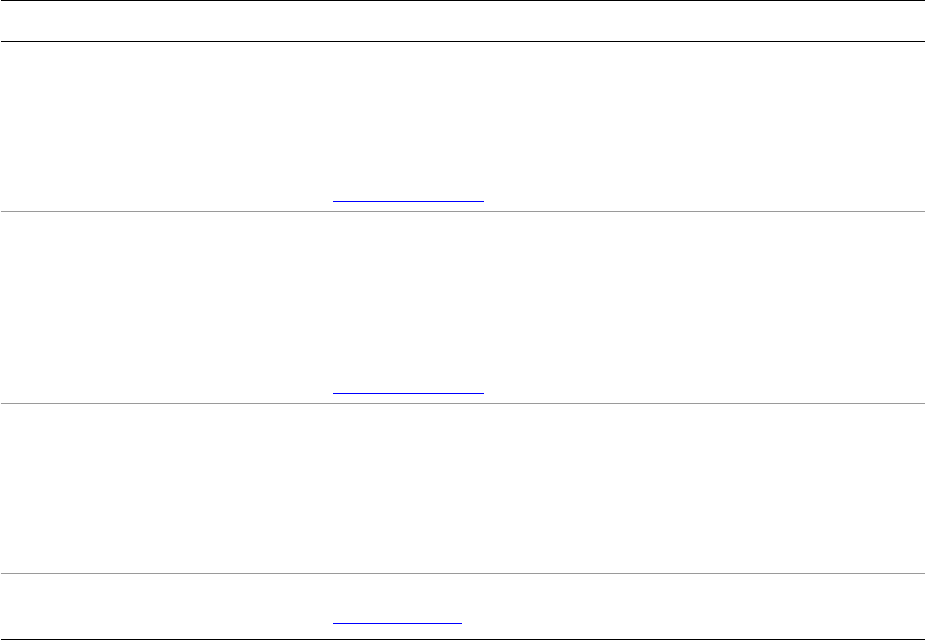This screenshot has width=925, height=640.
Task: Click the gray separator above the bottom row
Action: coord(462,573)
